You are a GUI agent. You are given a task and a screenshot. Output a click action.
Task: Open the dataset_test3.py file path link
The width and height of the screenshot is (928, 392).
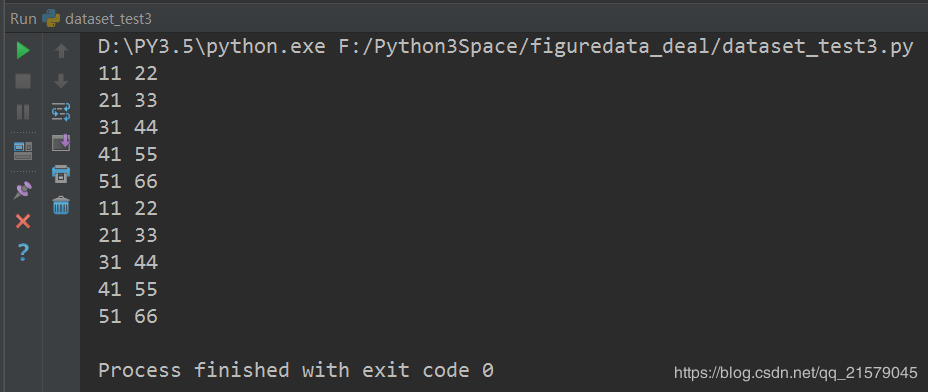pos(626,47)
